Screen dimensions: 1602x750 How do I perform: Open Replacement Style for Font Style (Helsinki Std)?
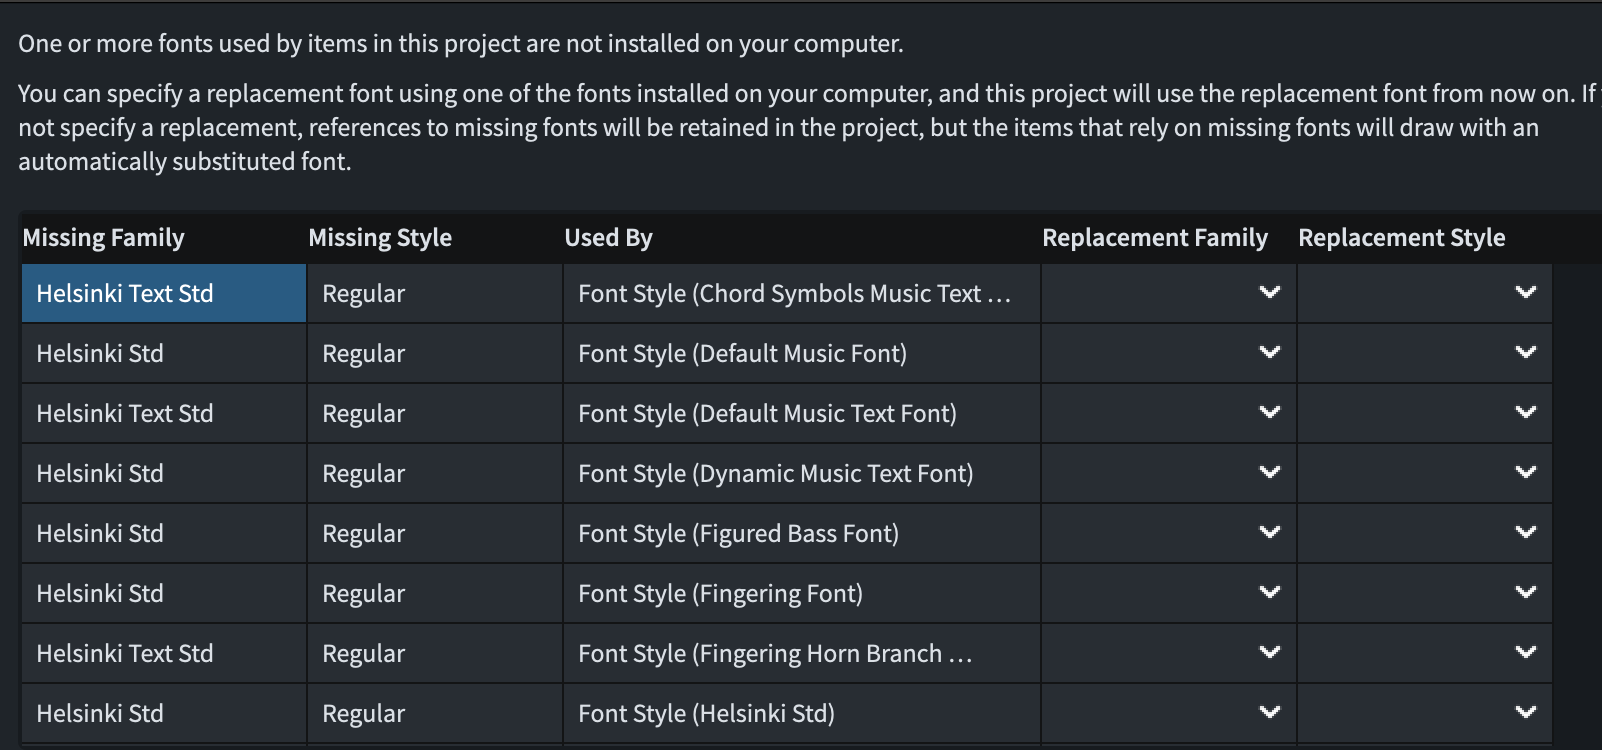pos(1424,713)
